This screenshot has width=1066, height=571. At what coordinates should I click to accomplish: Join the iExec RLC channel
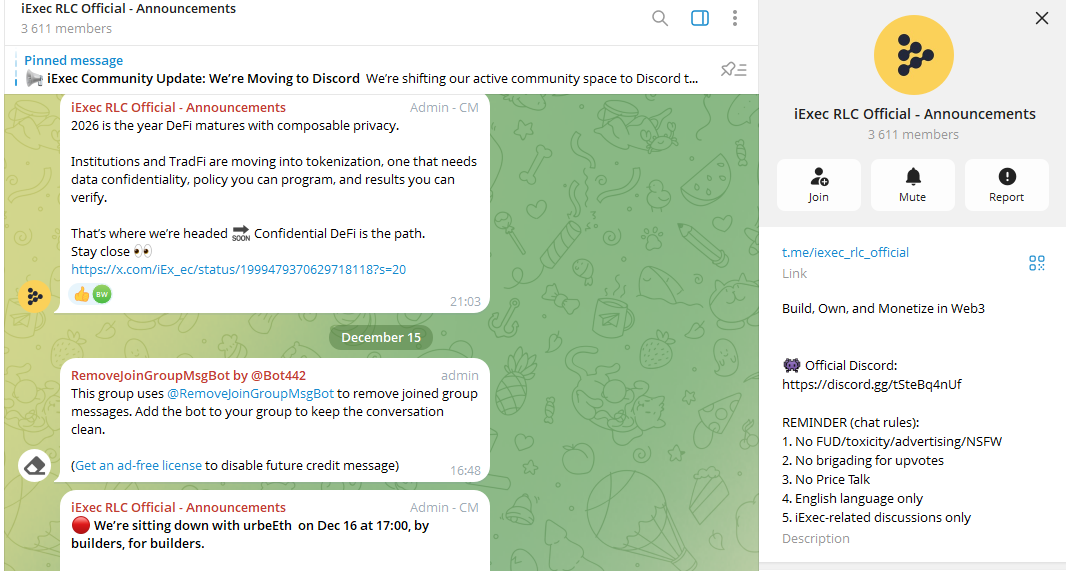819,185
